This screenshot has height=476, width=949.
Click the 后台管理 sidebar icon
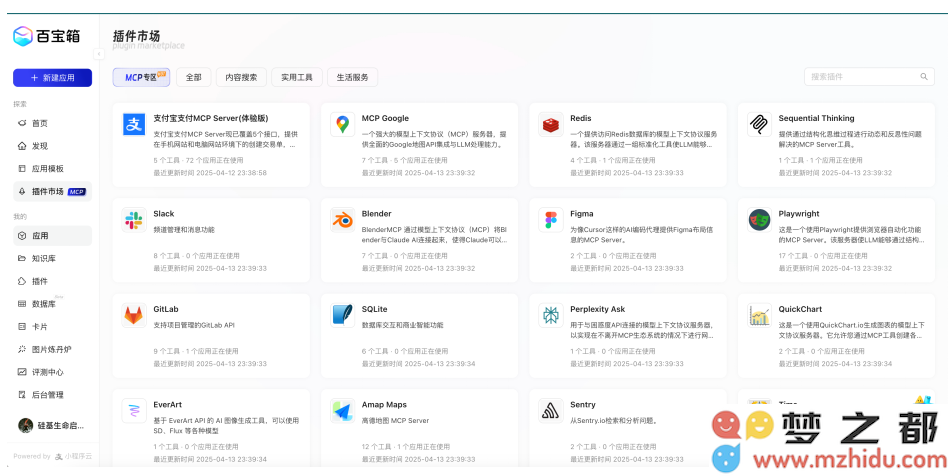(x=22, y=395)
